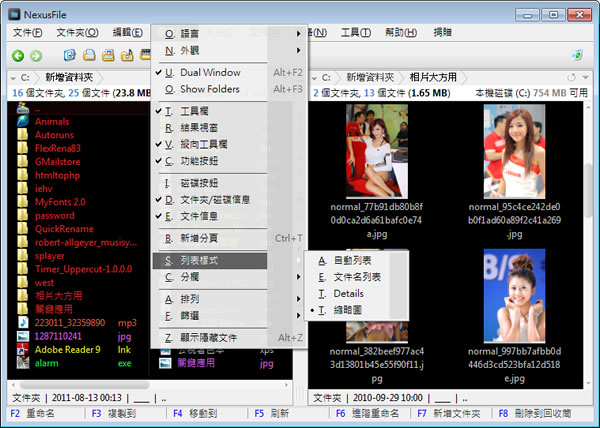Go back with the green left arrow
The image size is (600, 428).
(x=18, y=56)
